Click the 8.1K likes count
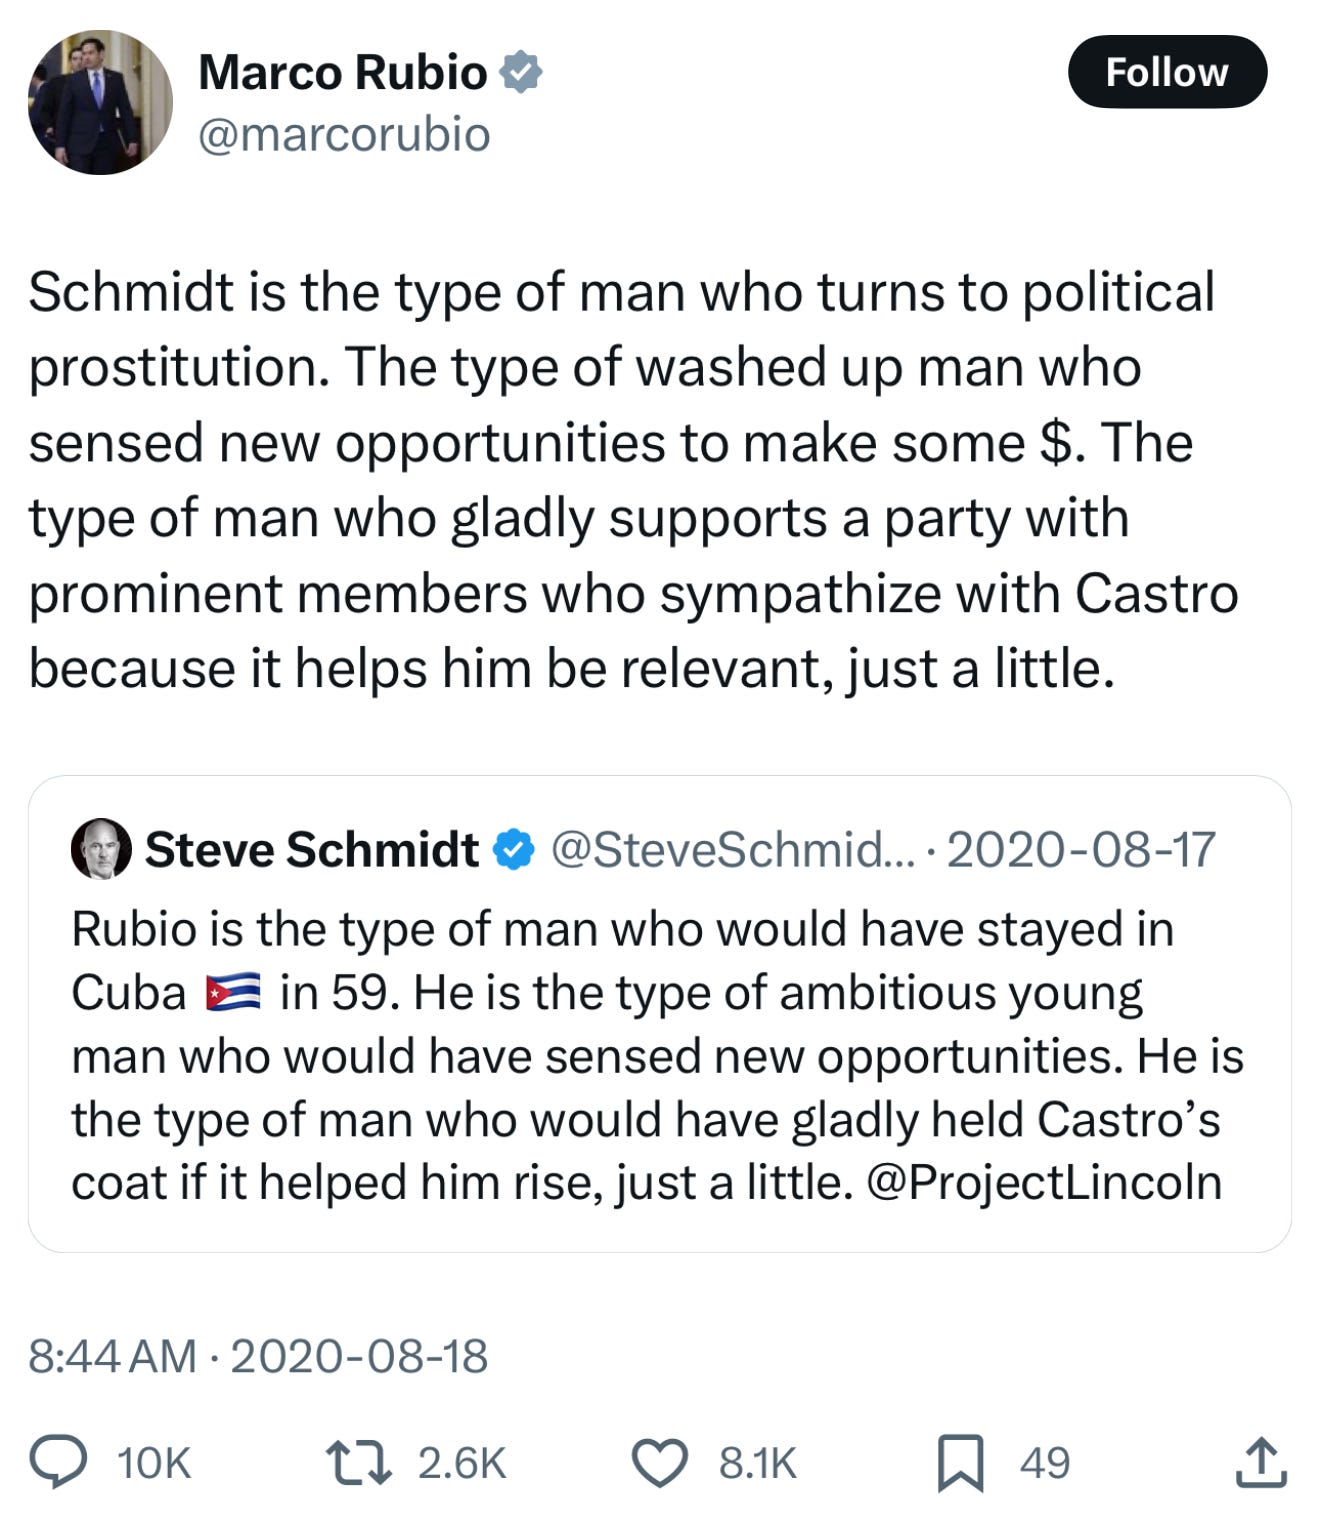 pos(757,1462)
